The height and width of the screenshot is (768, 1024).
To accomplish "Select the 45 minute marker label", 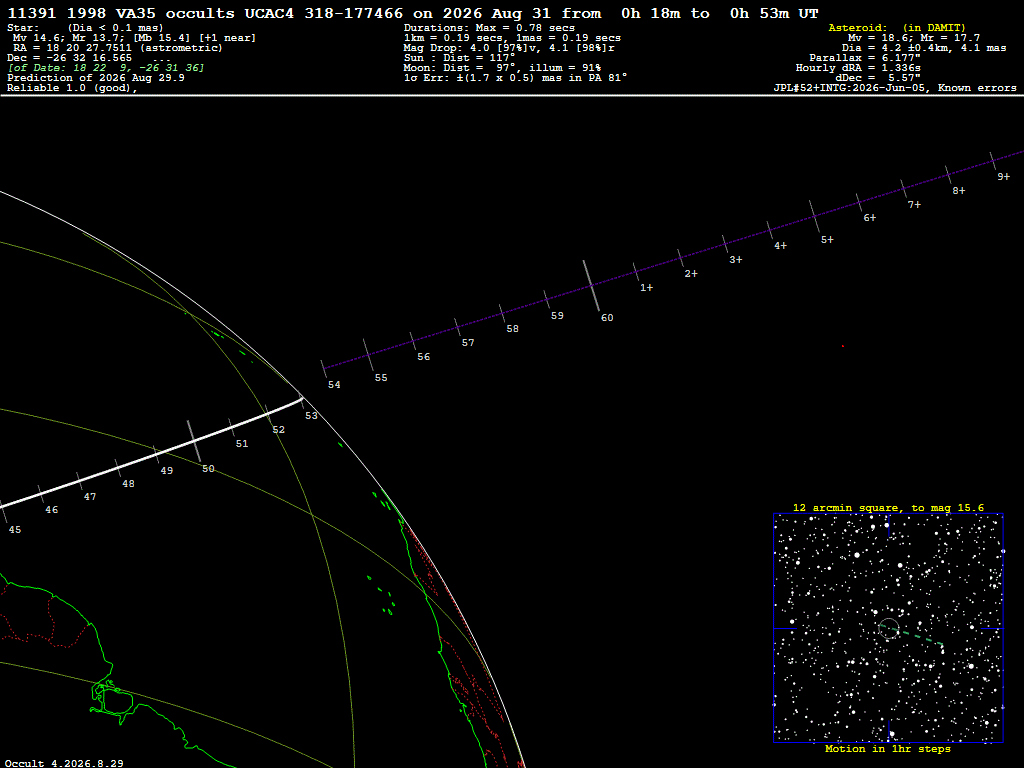I will tap(14, 530).
